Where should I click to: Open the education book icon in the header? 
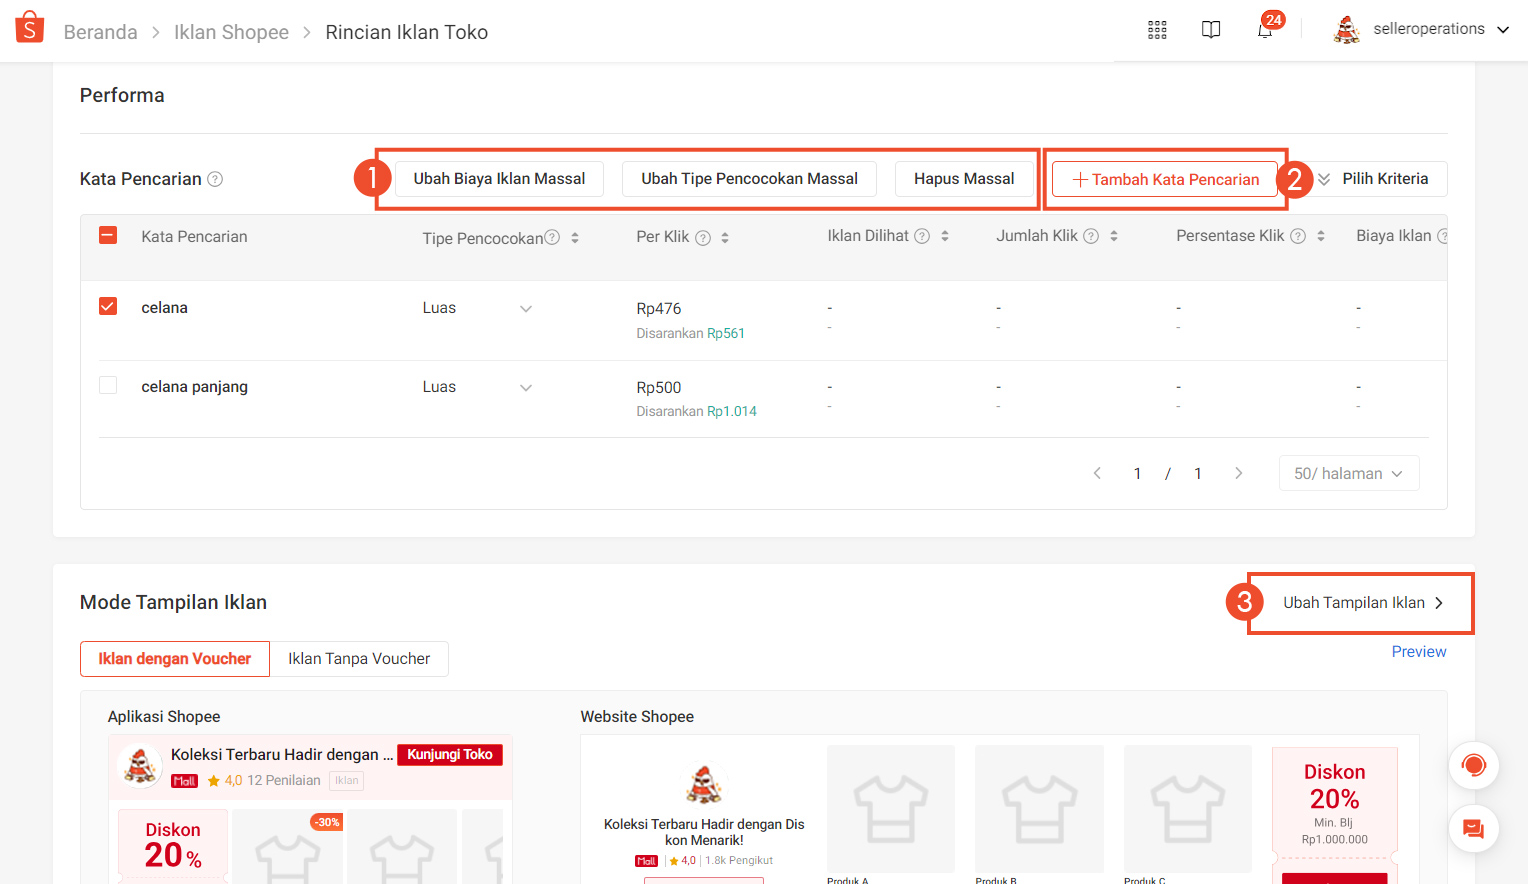pos(1211,30)
